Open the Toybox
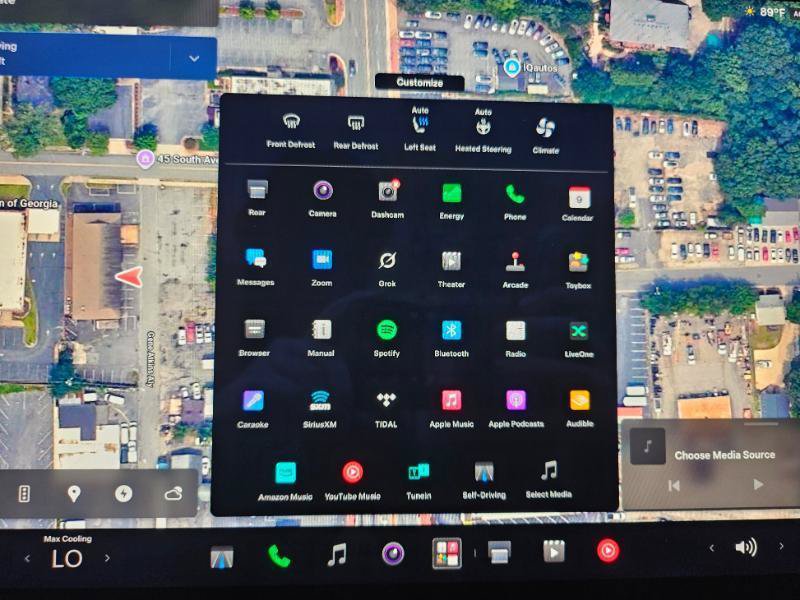This screenshot has height=600, width=800. coord(578,270)
